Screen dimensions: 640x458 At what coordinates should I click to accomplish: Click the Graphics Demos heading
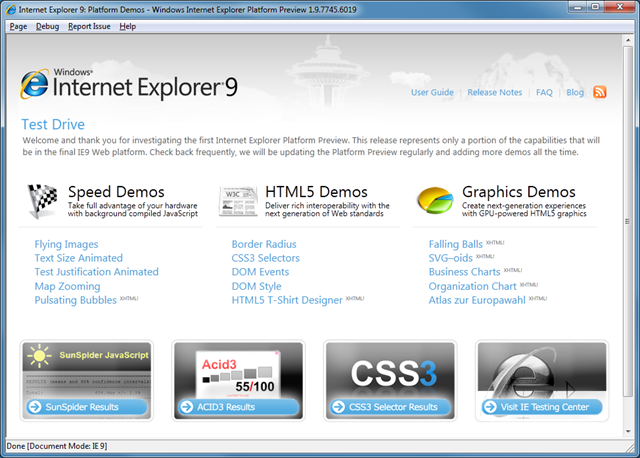pos(519,191)
